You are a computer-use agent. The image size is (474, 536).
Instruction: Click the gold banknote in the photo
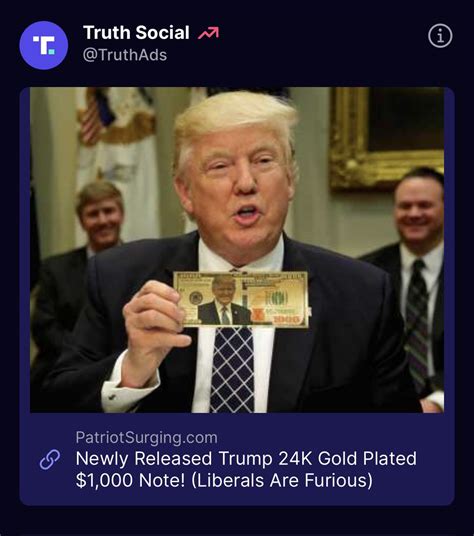[241, 299]
